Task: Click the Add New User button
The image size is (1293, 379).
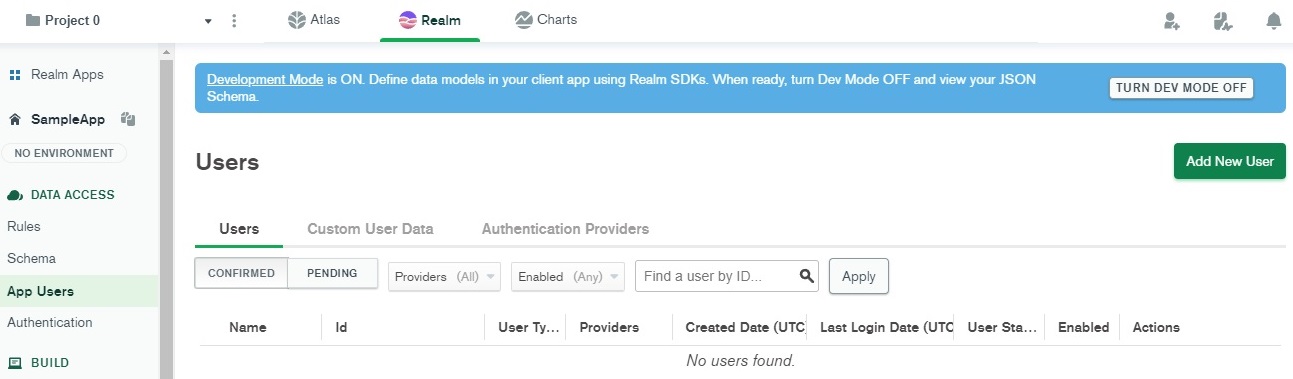Action: click(1229, 161)
